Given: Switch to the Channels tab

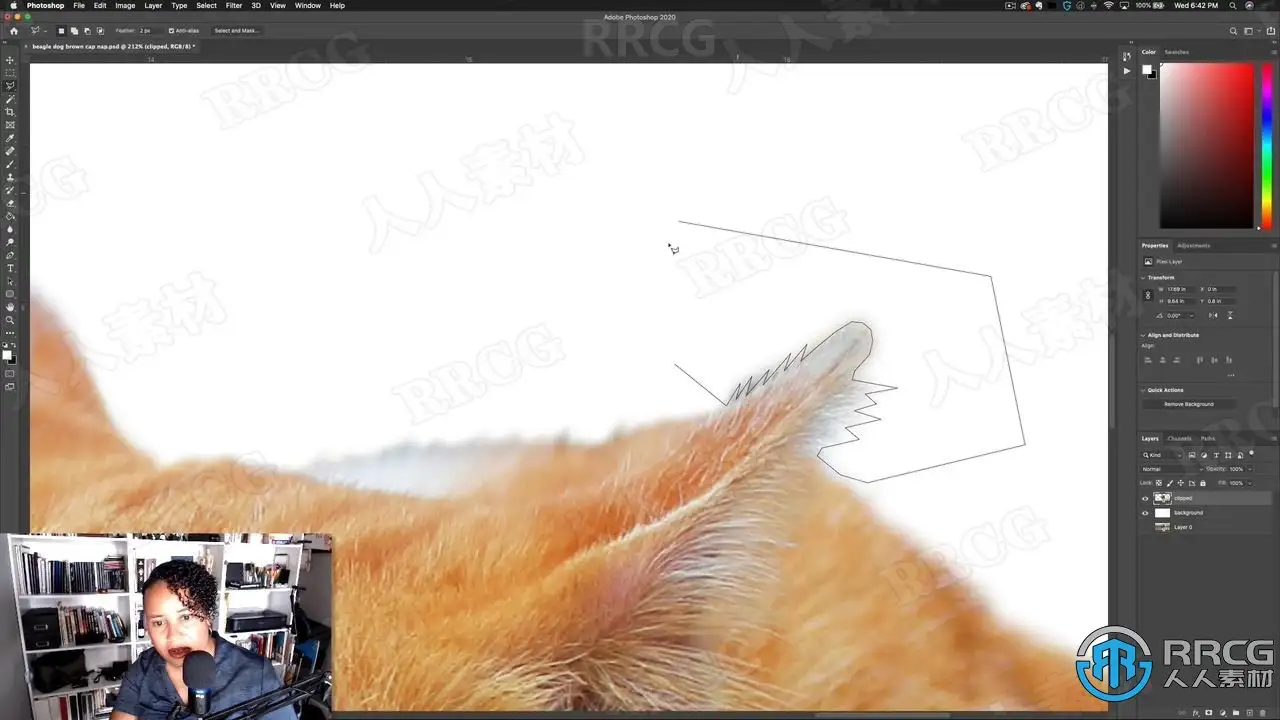Looking at the screenshot, I should (1180, 438).
